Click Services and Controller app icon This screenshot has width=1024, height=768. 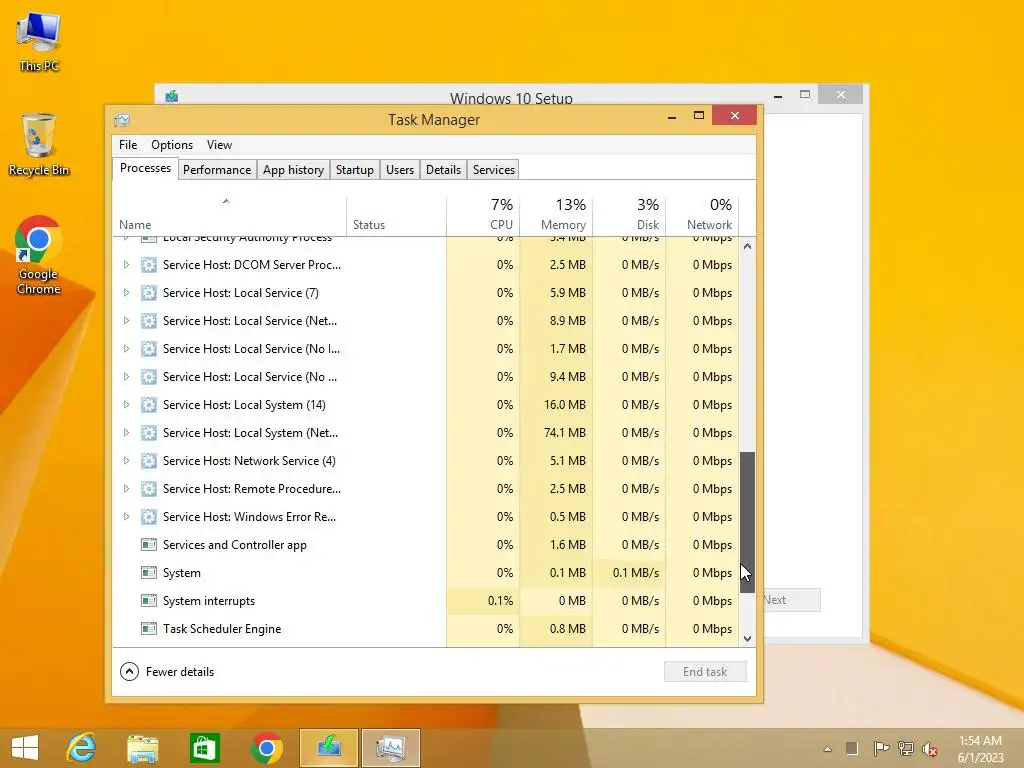149,545
